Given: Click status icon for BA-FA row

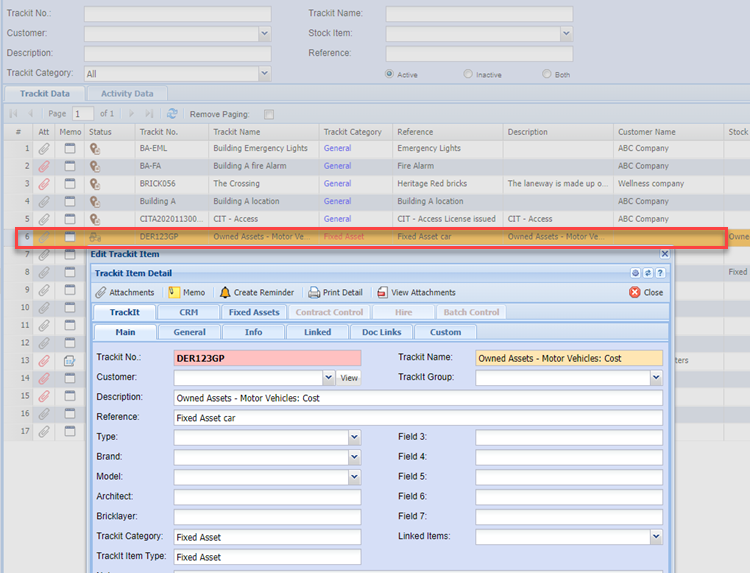Looking at the screenshot, I should (96, 166).
